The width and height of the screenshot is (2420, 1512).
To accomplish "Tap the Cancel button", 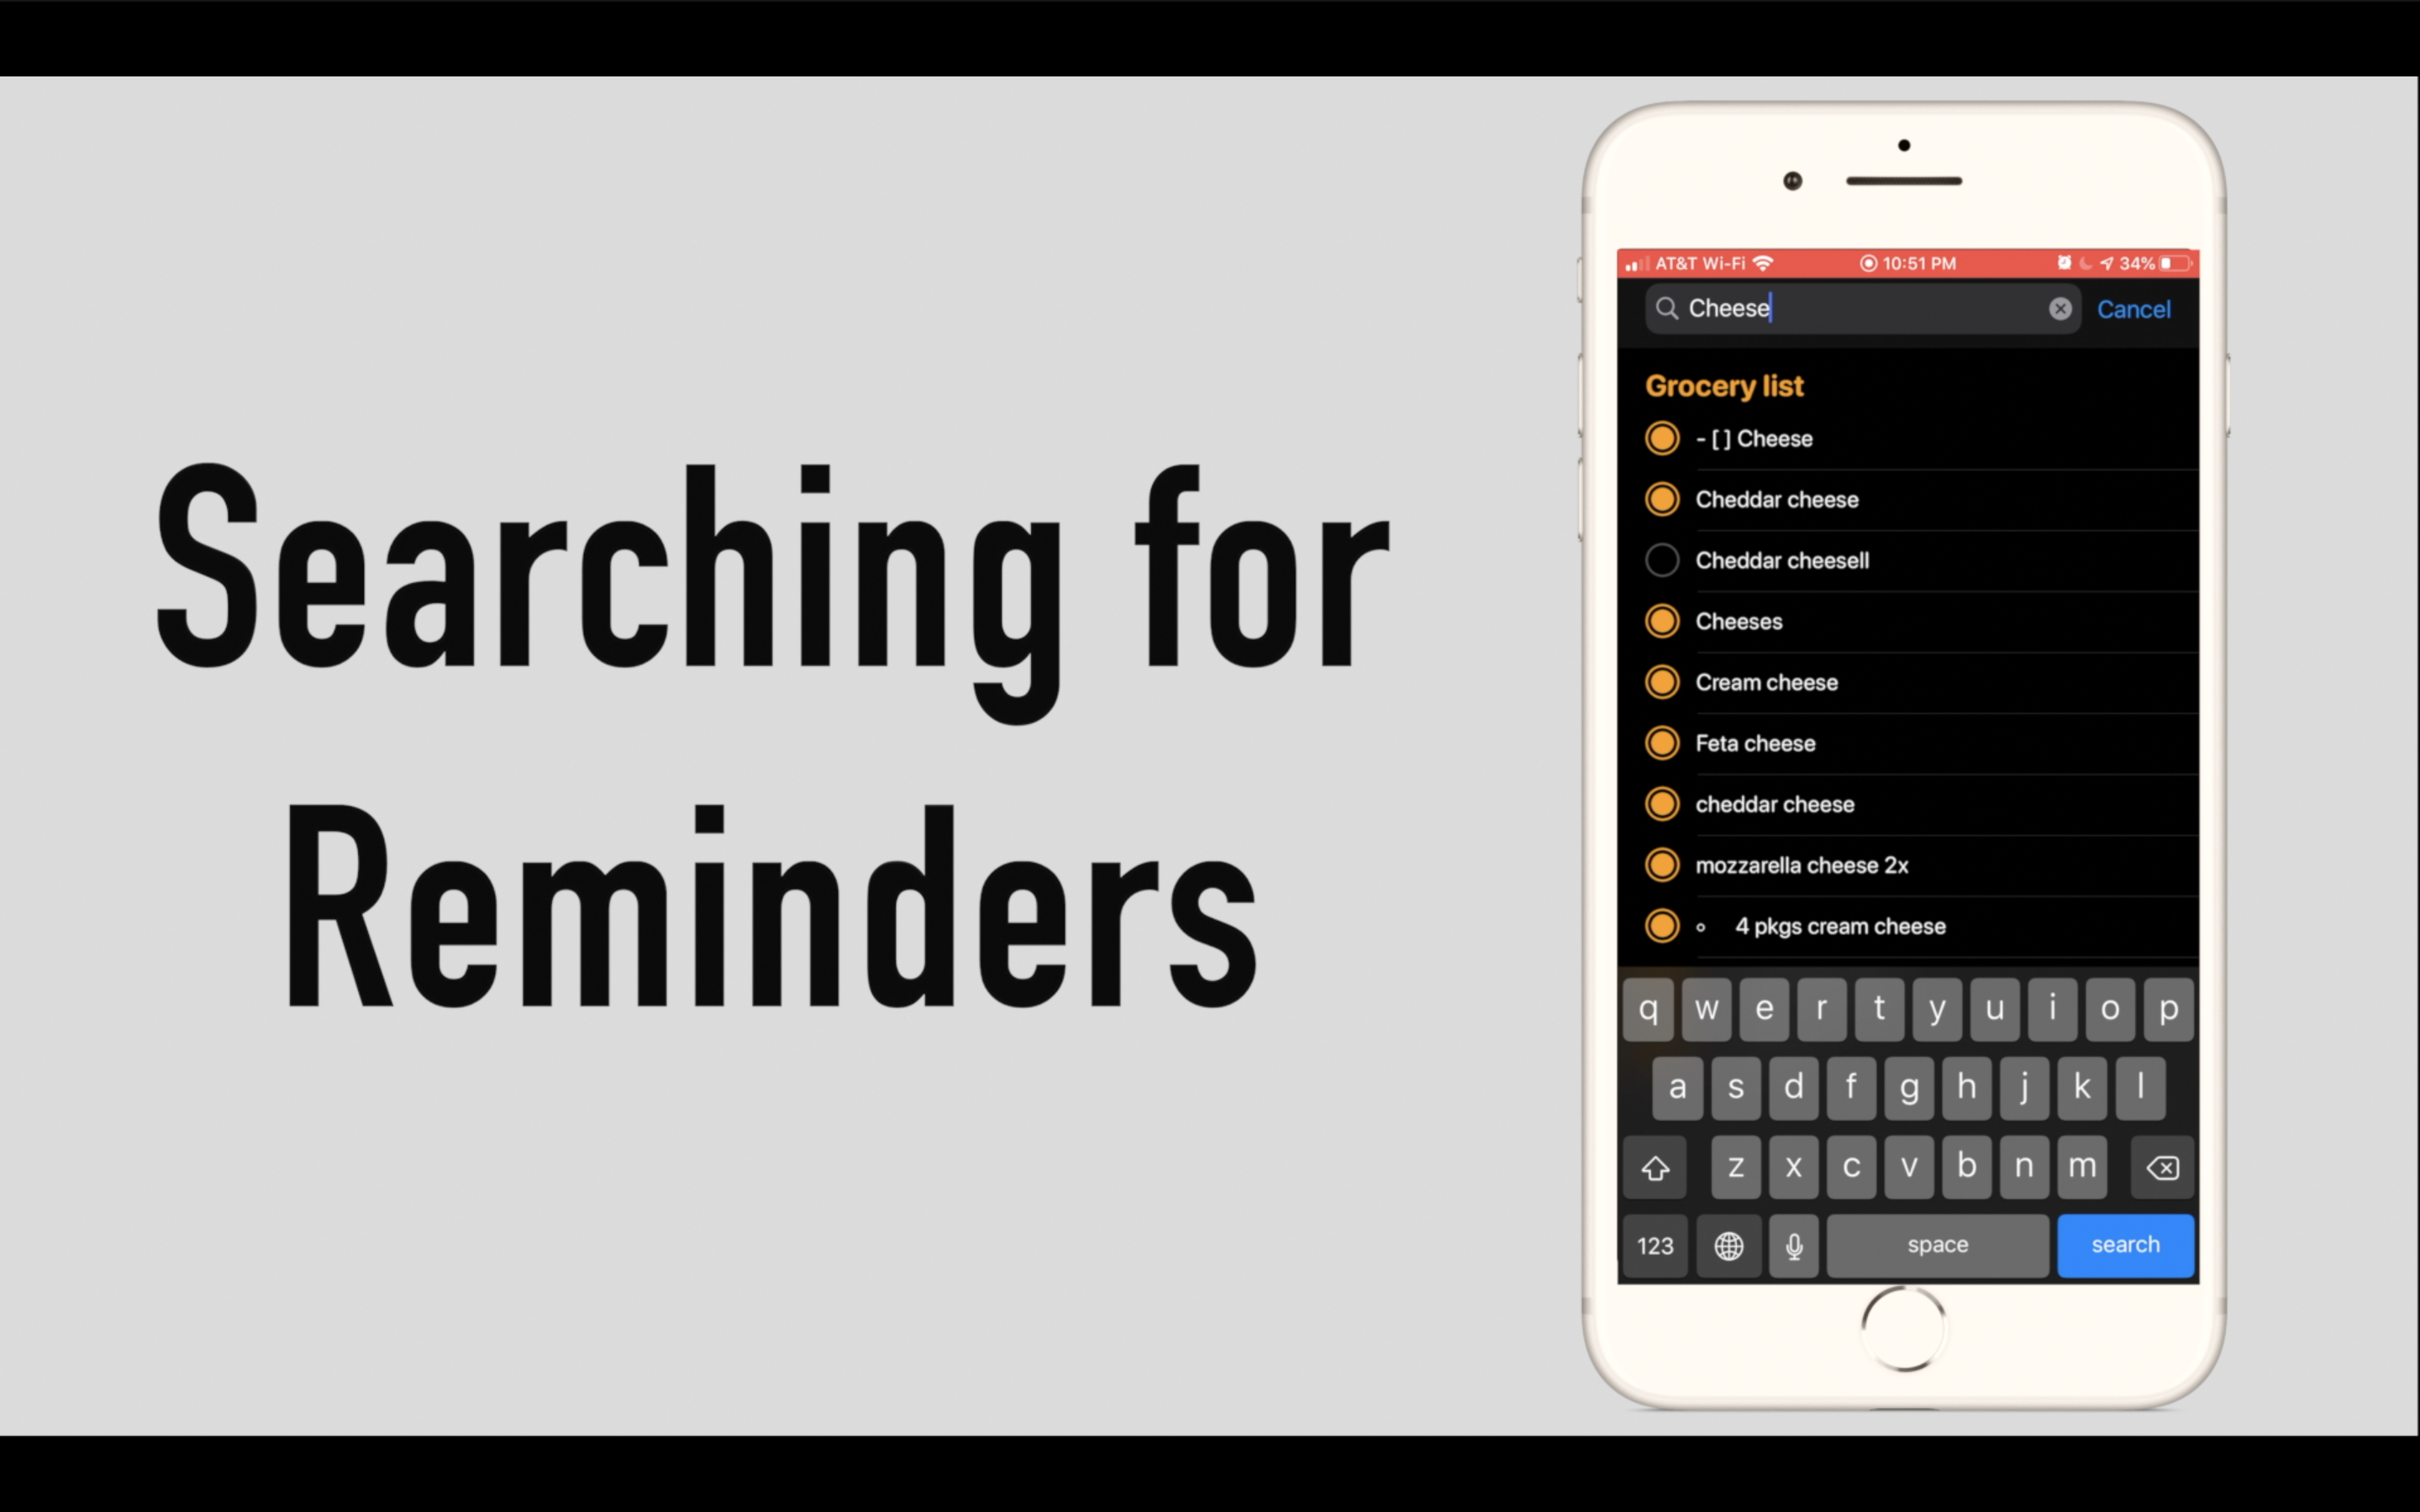I will 2133,308.
